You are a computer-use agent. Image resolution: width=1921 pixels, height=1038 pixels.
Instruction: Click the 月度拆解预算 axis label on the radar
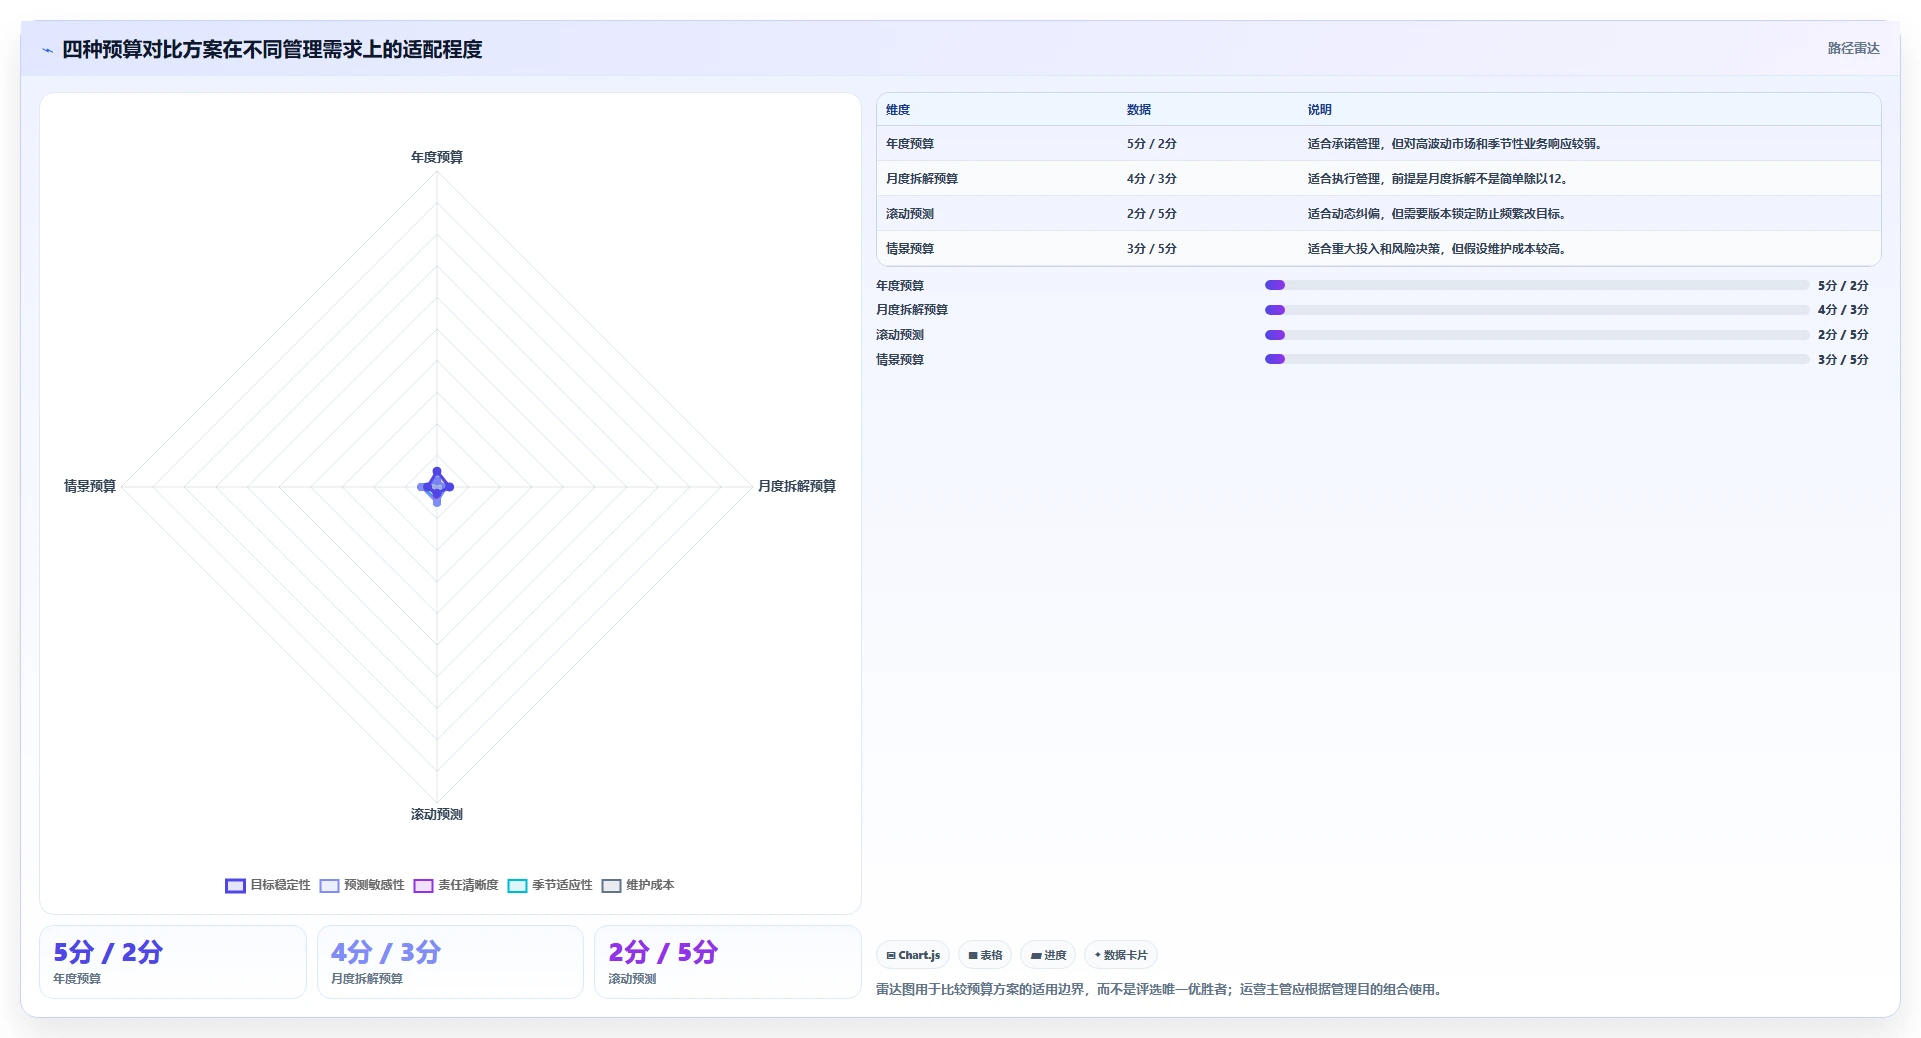click(797, 486)
